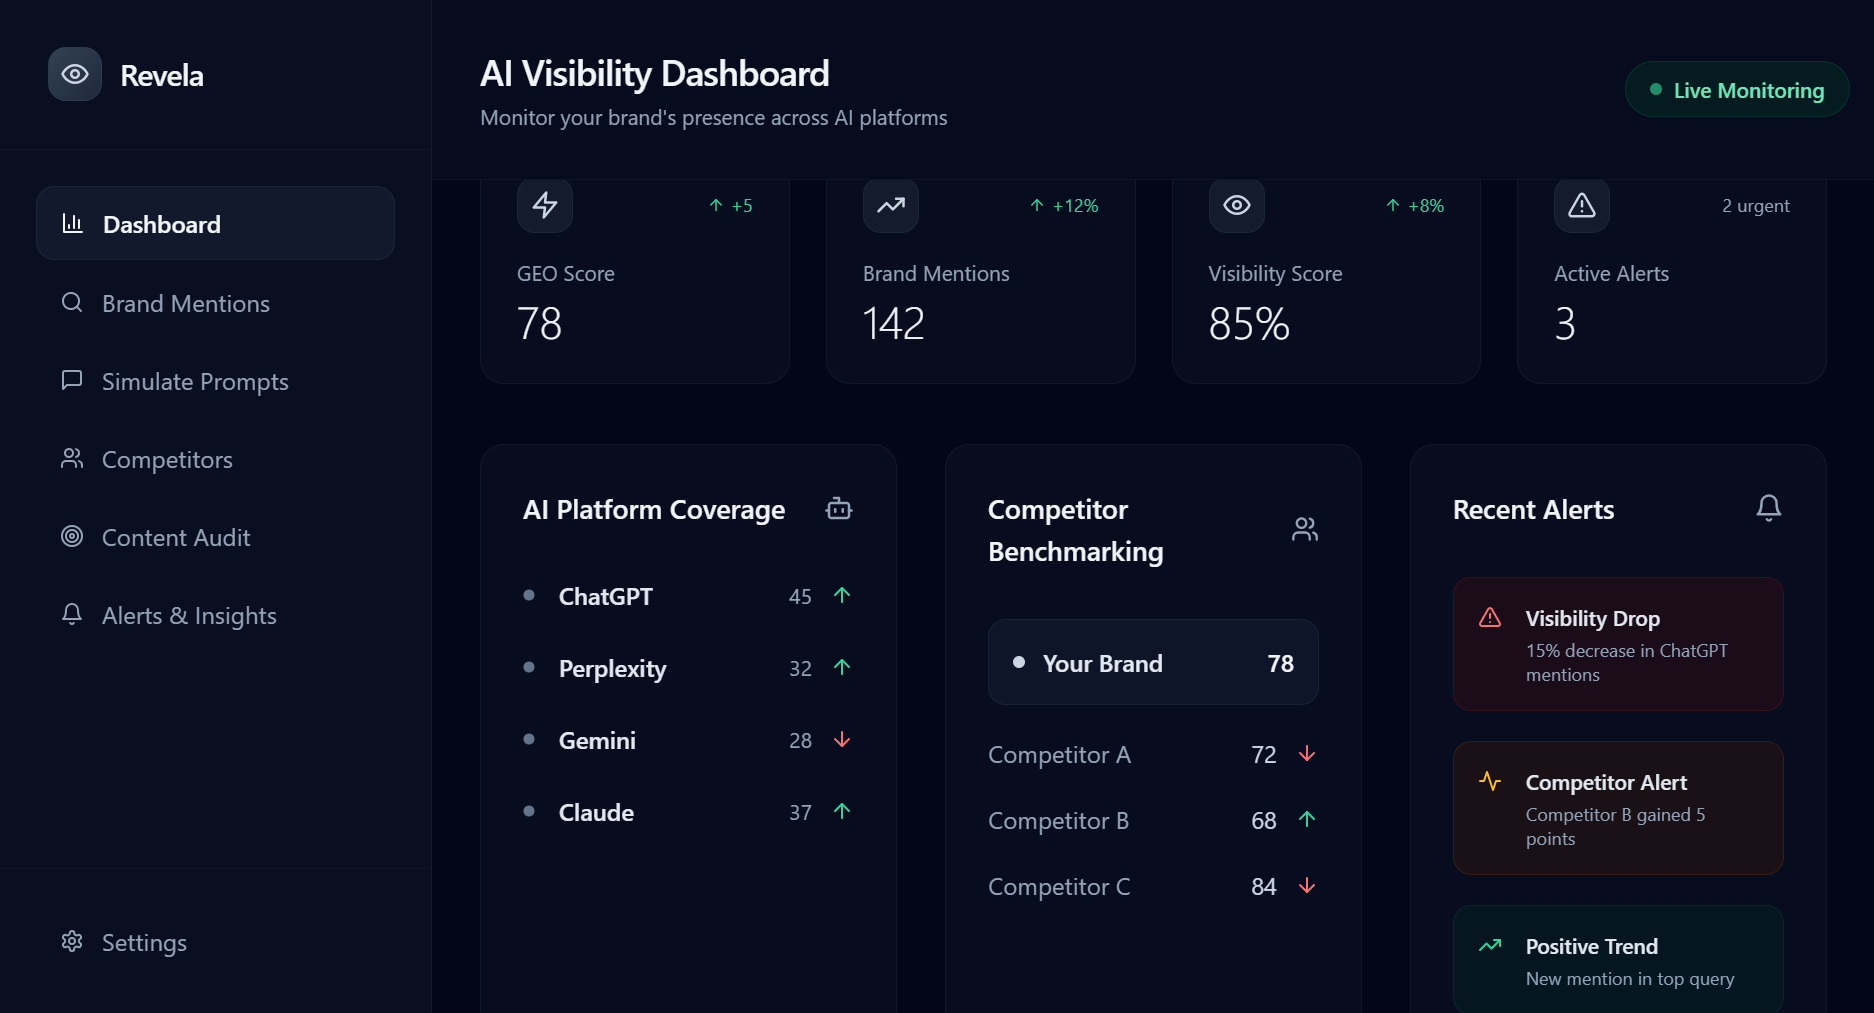
Task: Open the Dashboard nav item
Action: 215,223
